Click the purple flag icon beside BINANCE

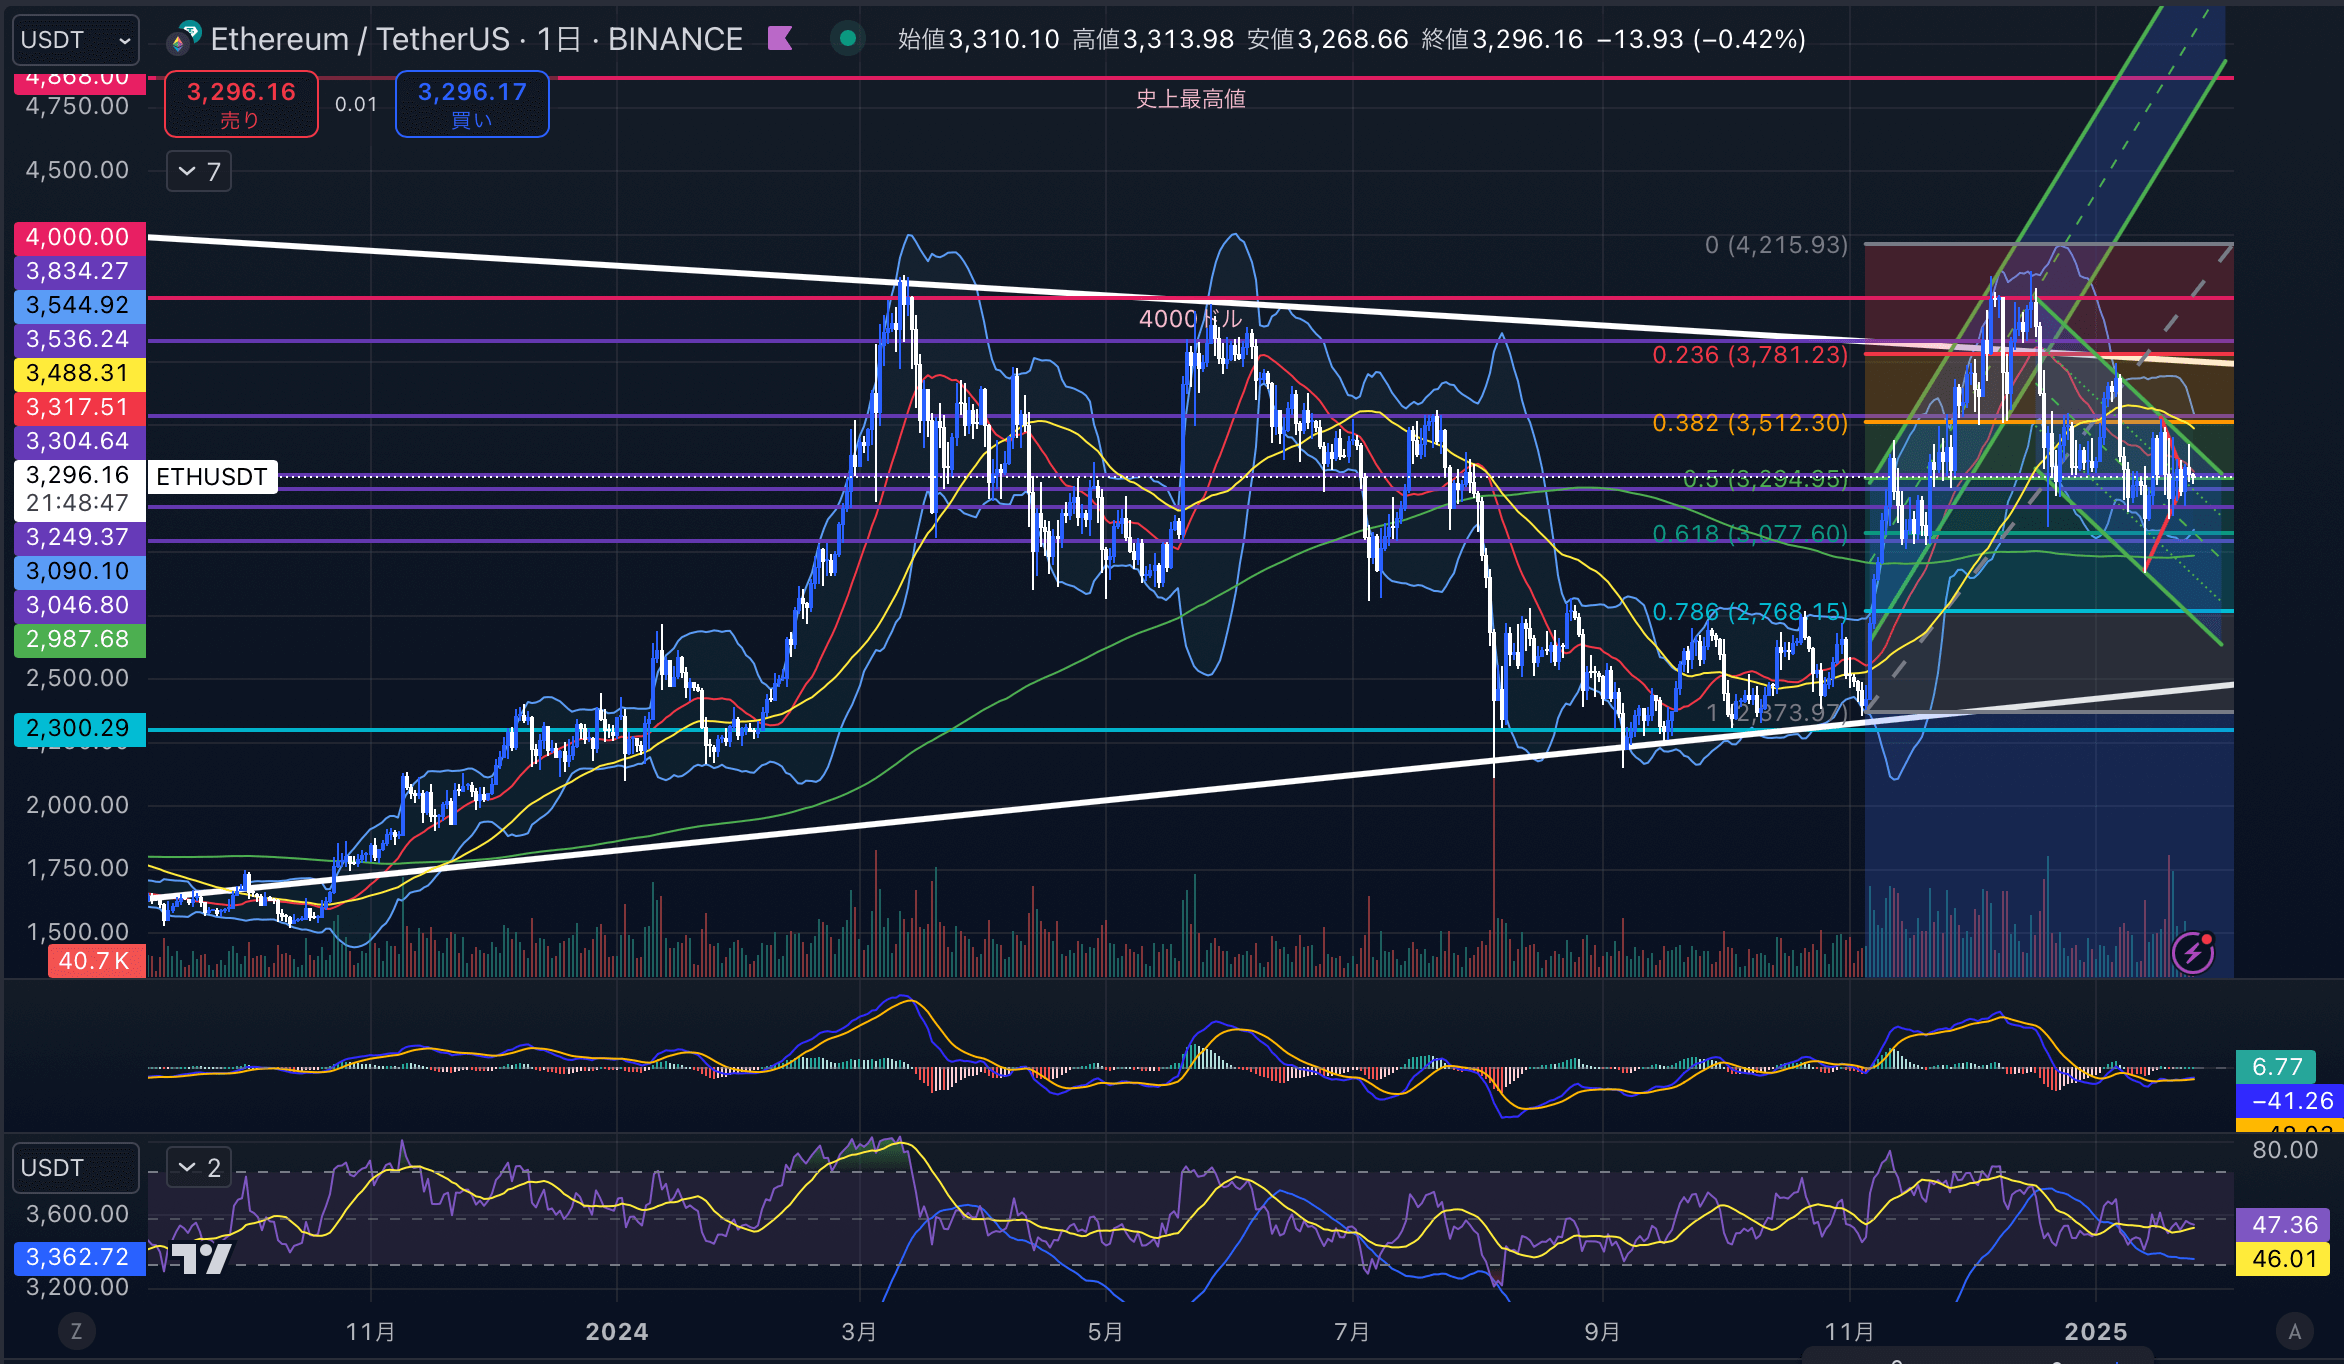[x=780, y=39]
